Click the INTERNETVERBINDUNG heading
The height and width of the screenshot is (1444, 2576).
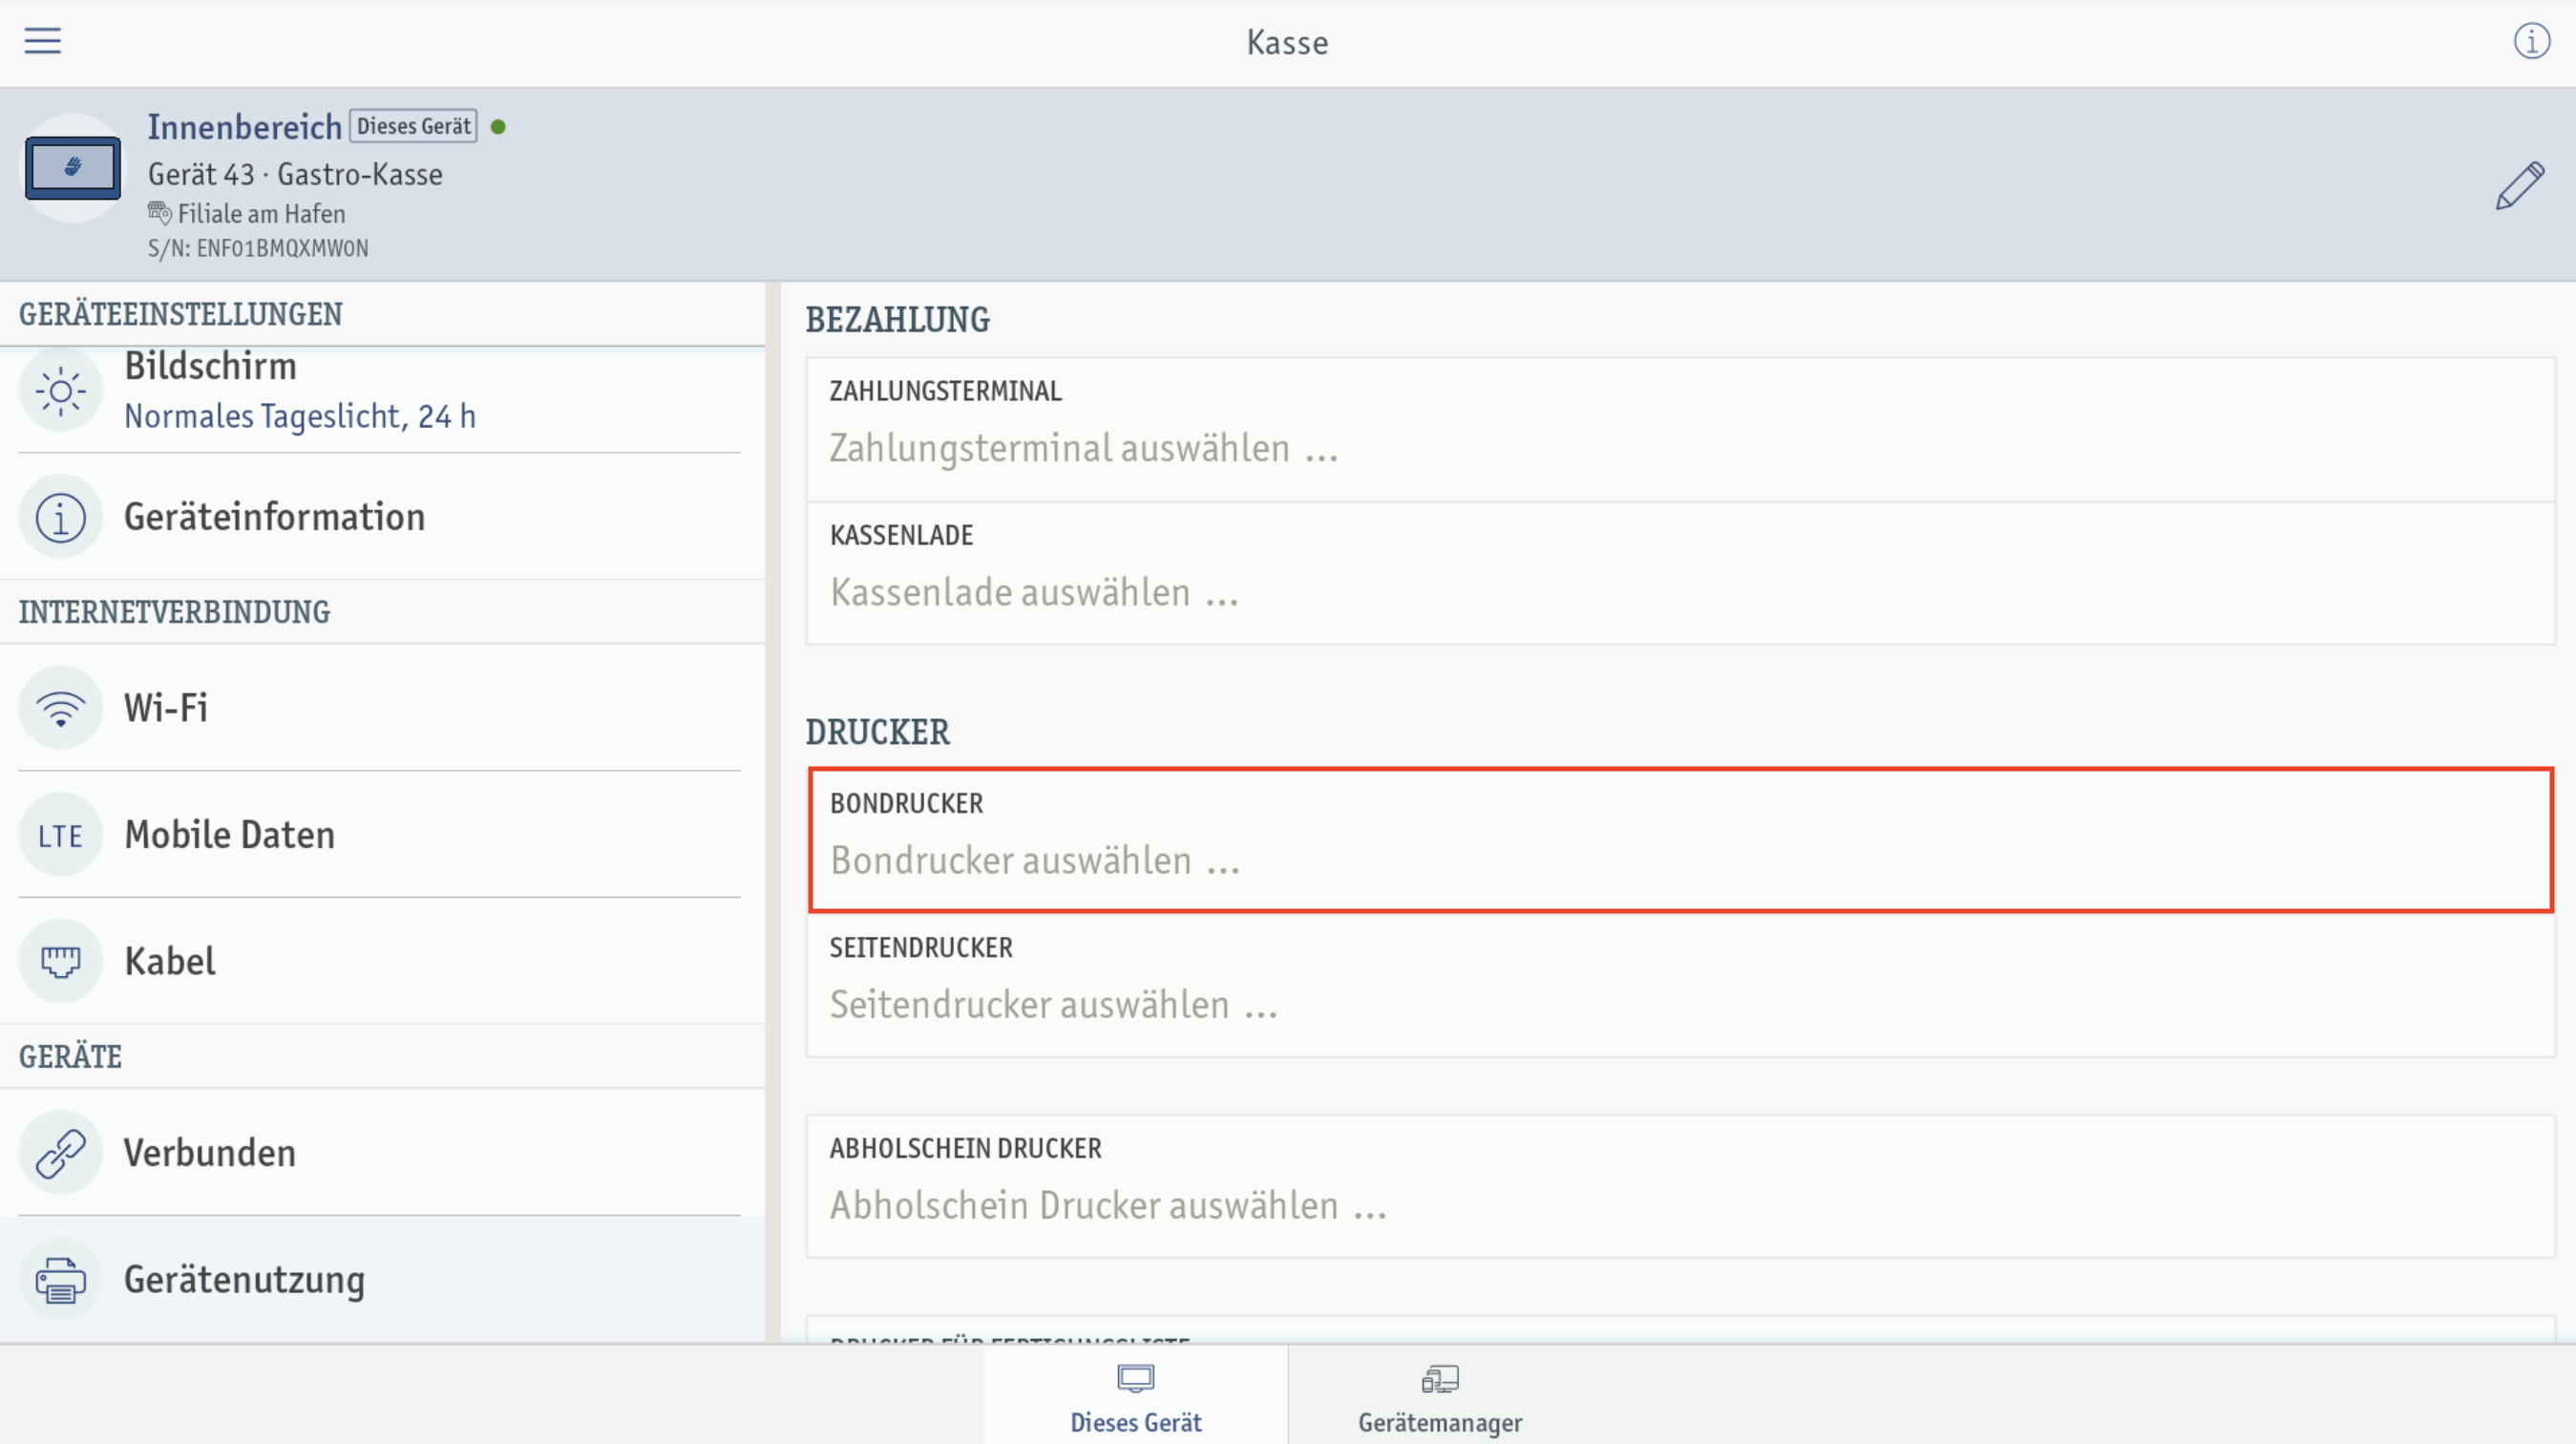[x=175, y=612]
